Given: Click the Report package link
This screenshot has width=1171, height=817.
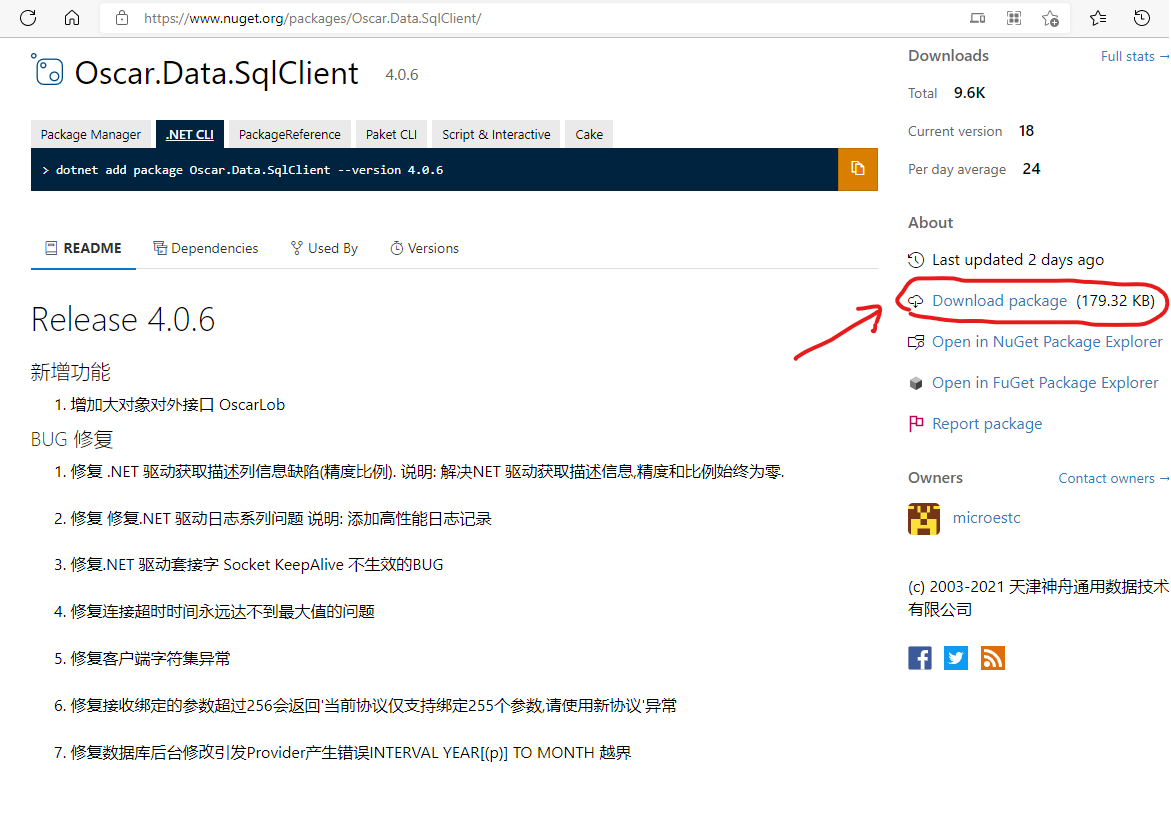Looking at the screenshot, I should (x=986, y=424).
